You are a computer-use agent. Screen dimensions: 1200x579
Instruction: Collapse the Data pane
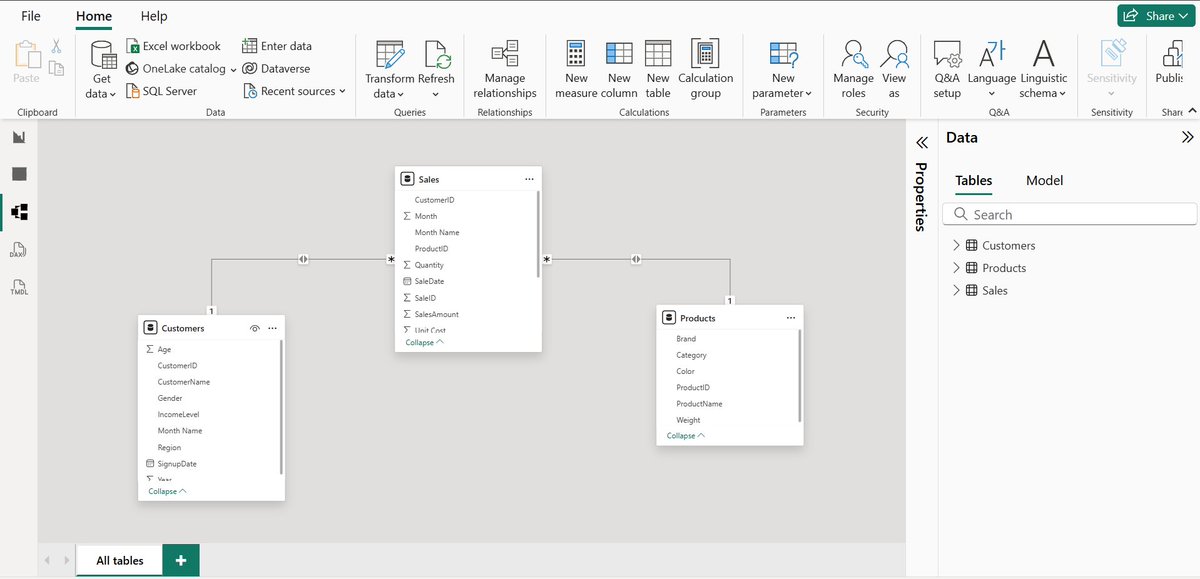pos(1188,138)
